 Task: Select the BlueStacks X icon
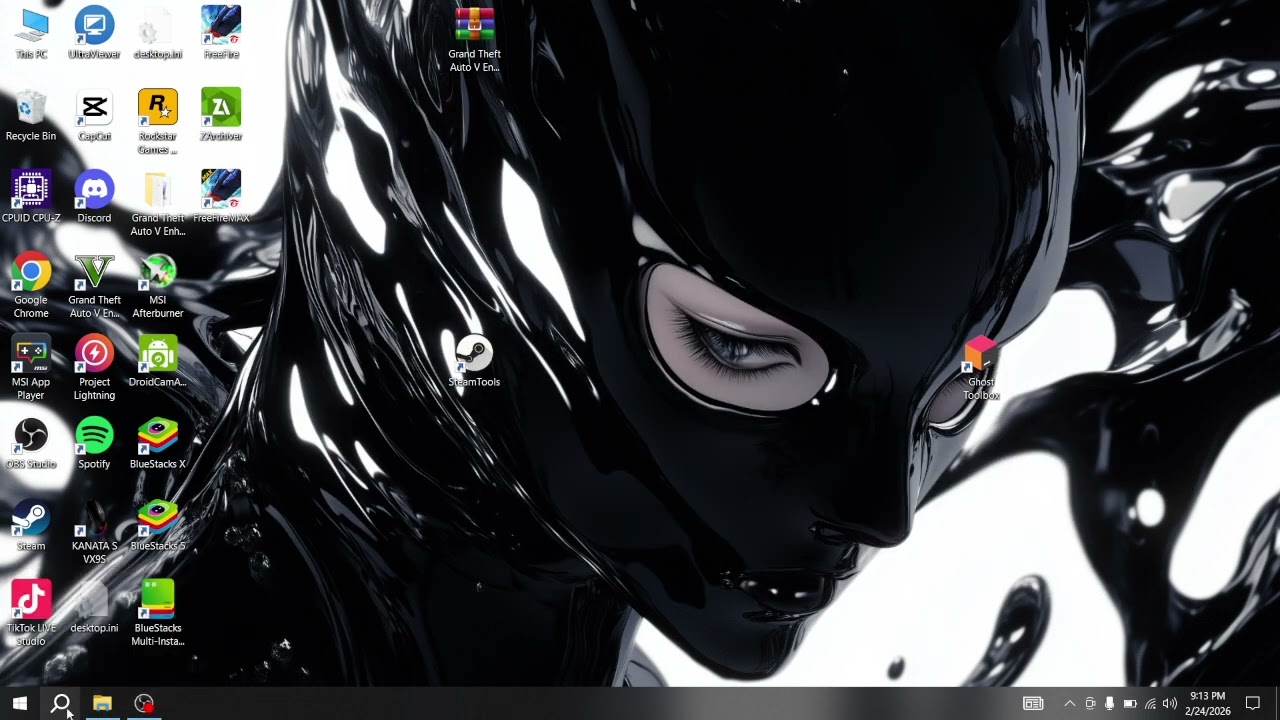pyautogui.click(x=158, y=443)
